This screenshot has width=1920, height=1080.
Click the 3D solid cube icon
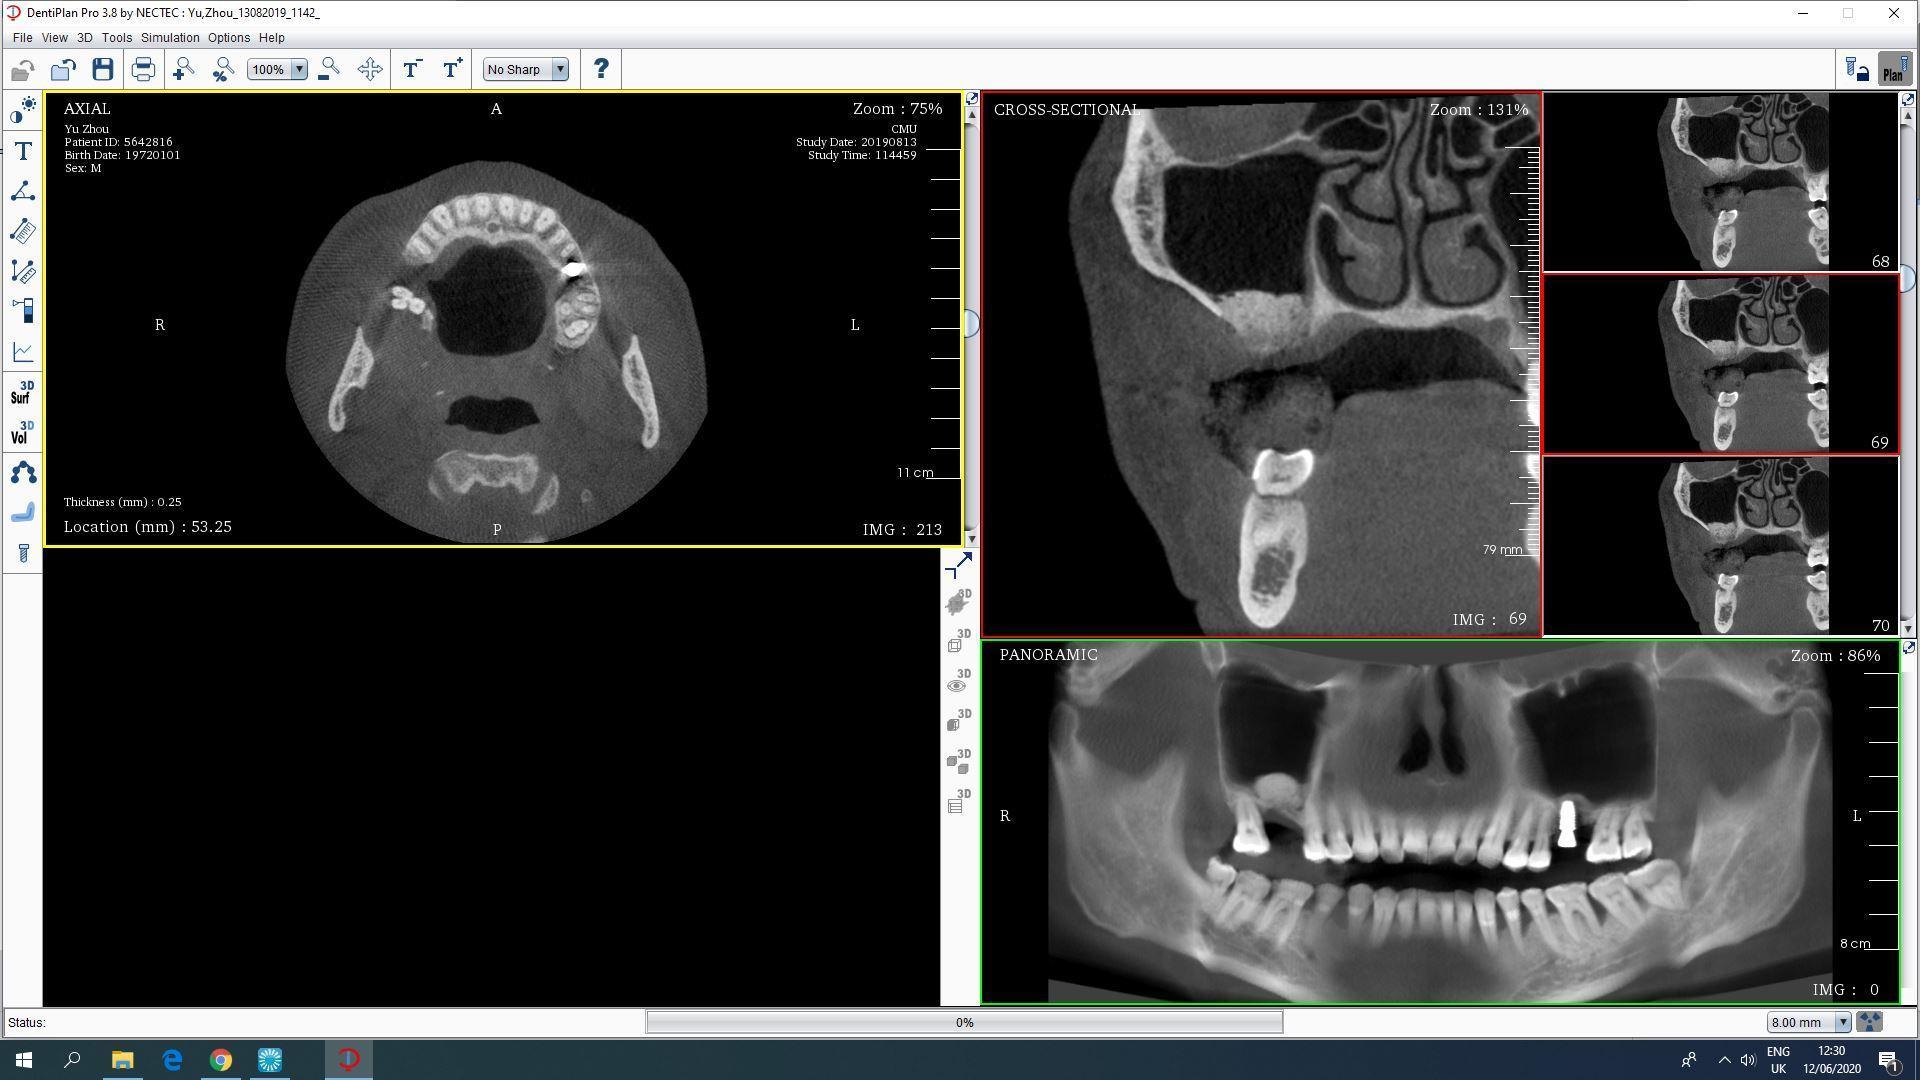coord(958,722)
